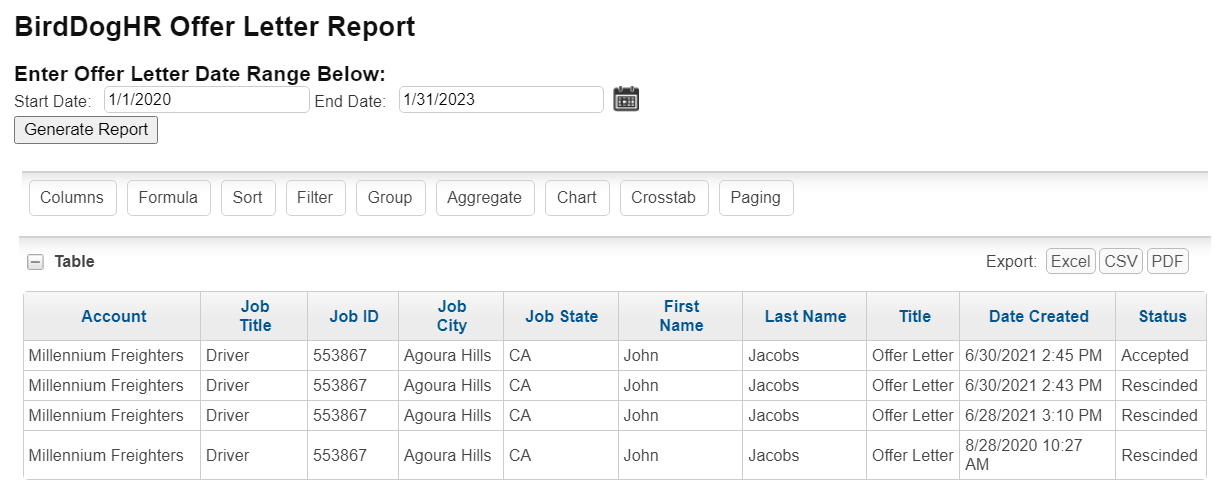Click into the Start Date field

[207, 100]
